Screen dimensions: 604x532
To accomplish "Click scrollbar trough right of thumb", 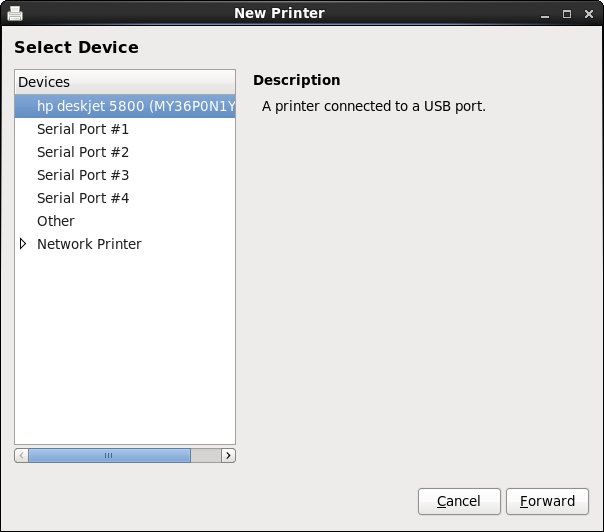I will pos(205,455).
